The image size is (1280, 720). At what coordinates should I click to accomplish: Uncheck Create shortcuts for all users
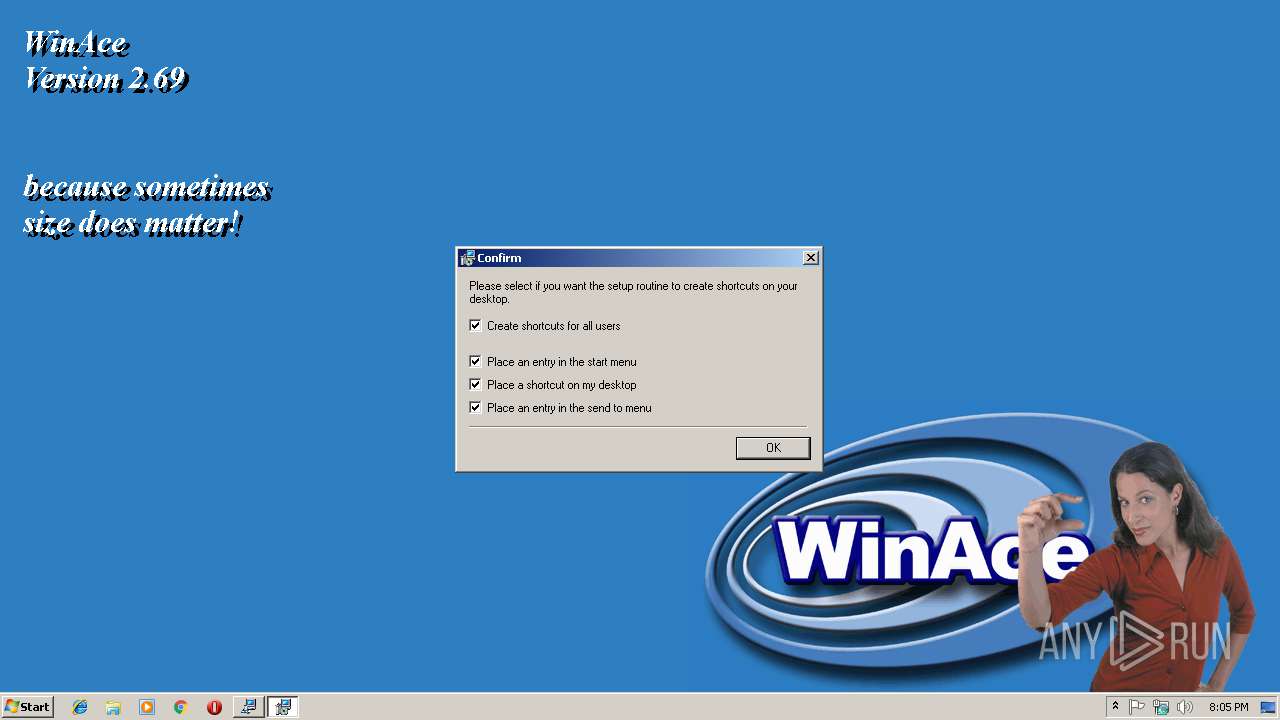[x=475, y=326]
